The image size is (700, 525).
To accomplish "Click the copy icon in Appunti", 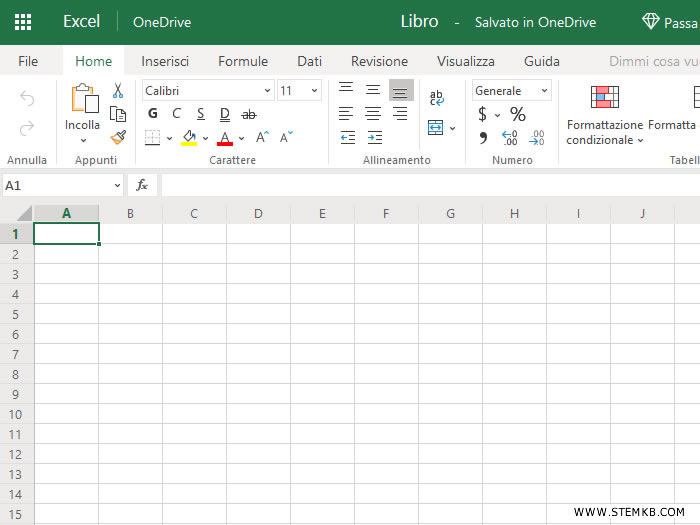I will click(x=118, y=114).
